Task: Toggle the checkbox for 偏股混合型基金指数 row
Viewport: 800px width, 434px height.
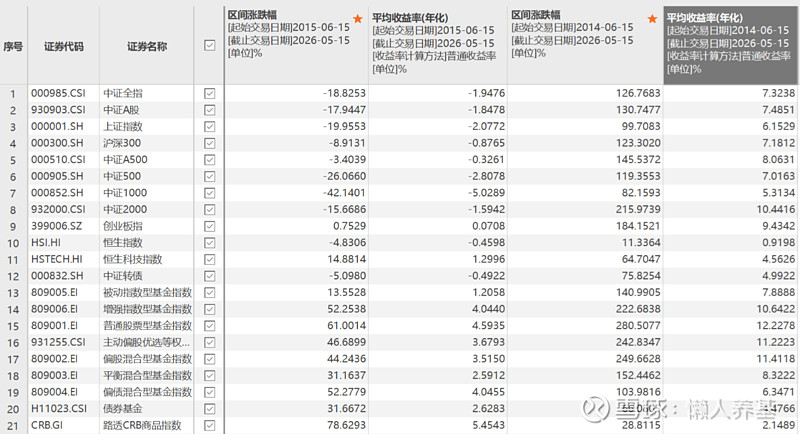Action: [209, 359]
